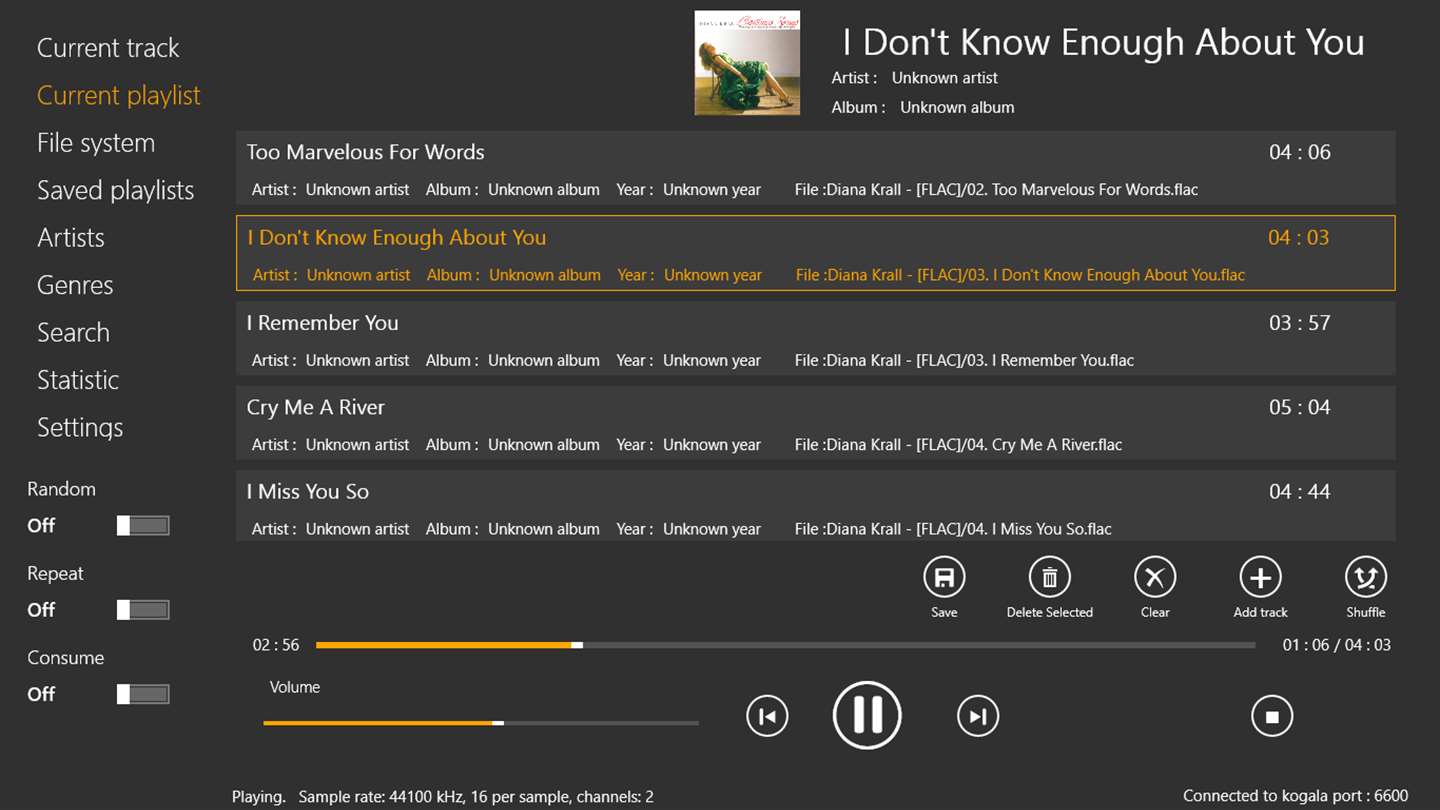Clear the playlist with Clear icon
Viewport: 1440px width, 810px height.
click(1155, 577)
